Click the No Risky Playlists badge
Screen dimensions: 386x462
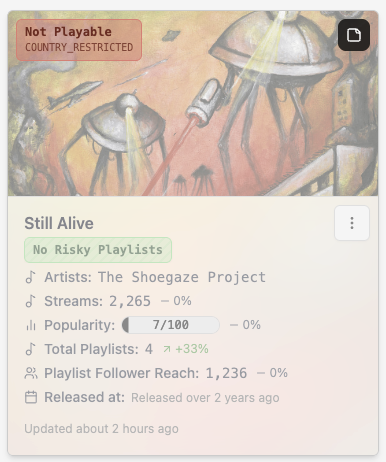pyautogui.click(x=98, y=250)
